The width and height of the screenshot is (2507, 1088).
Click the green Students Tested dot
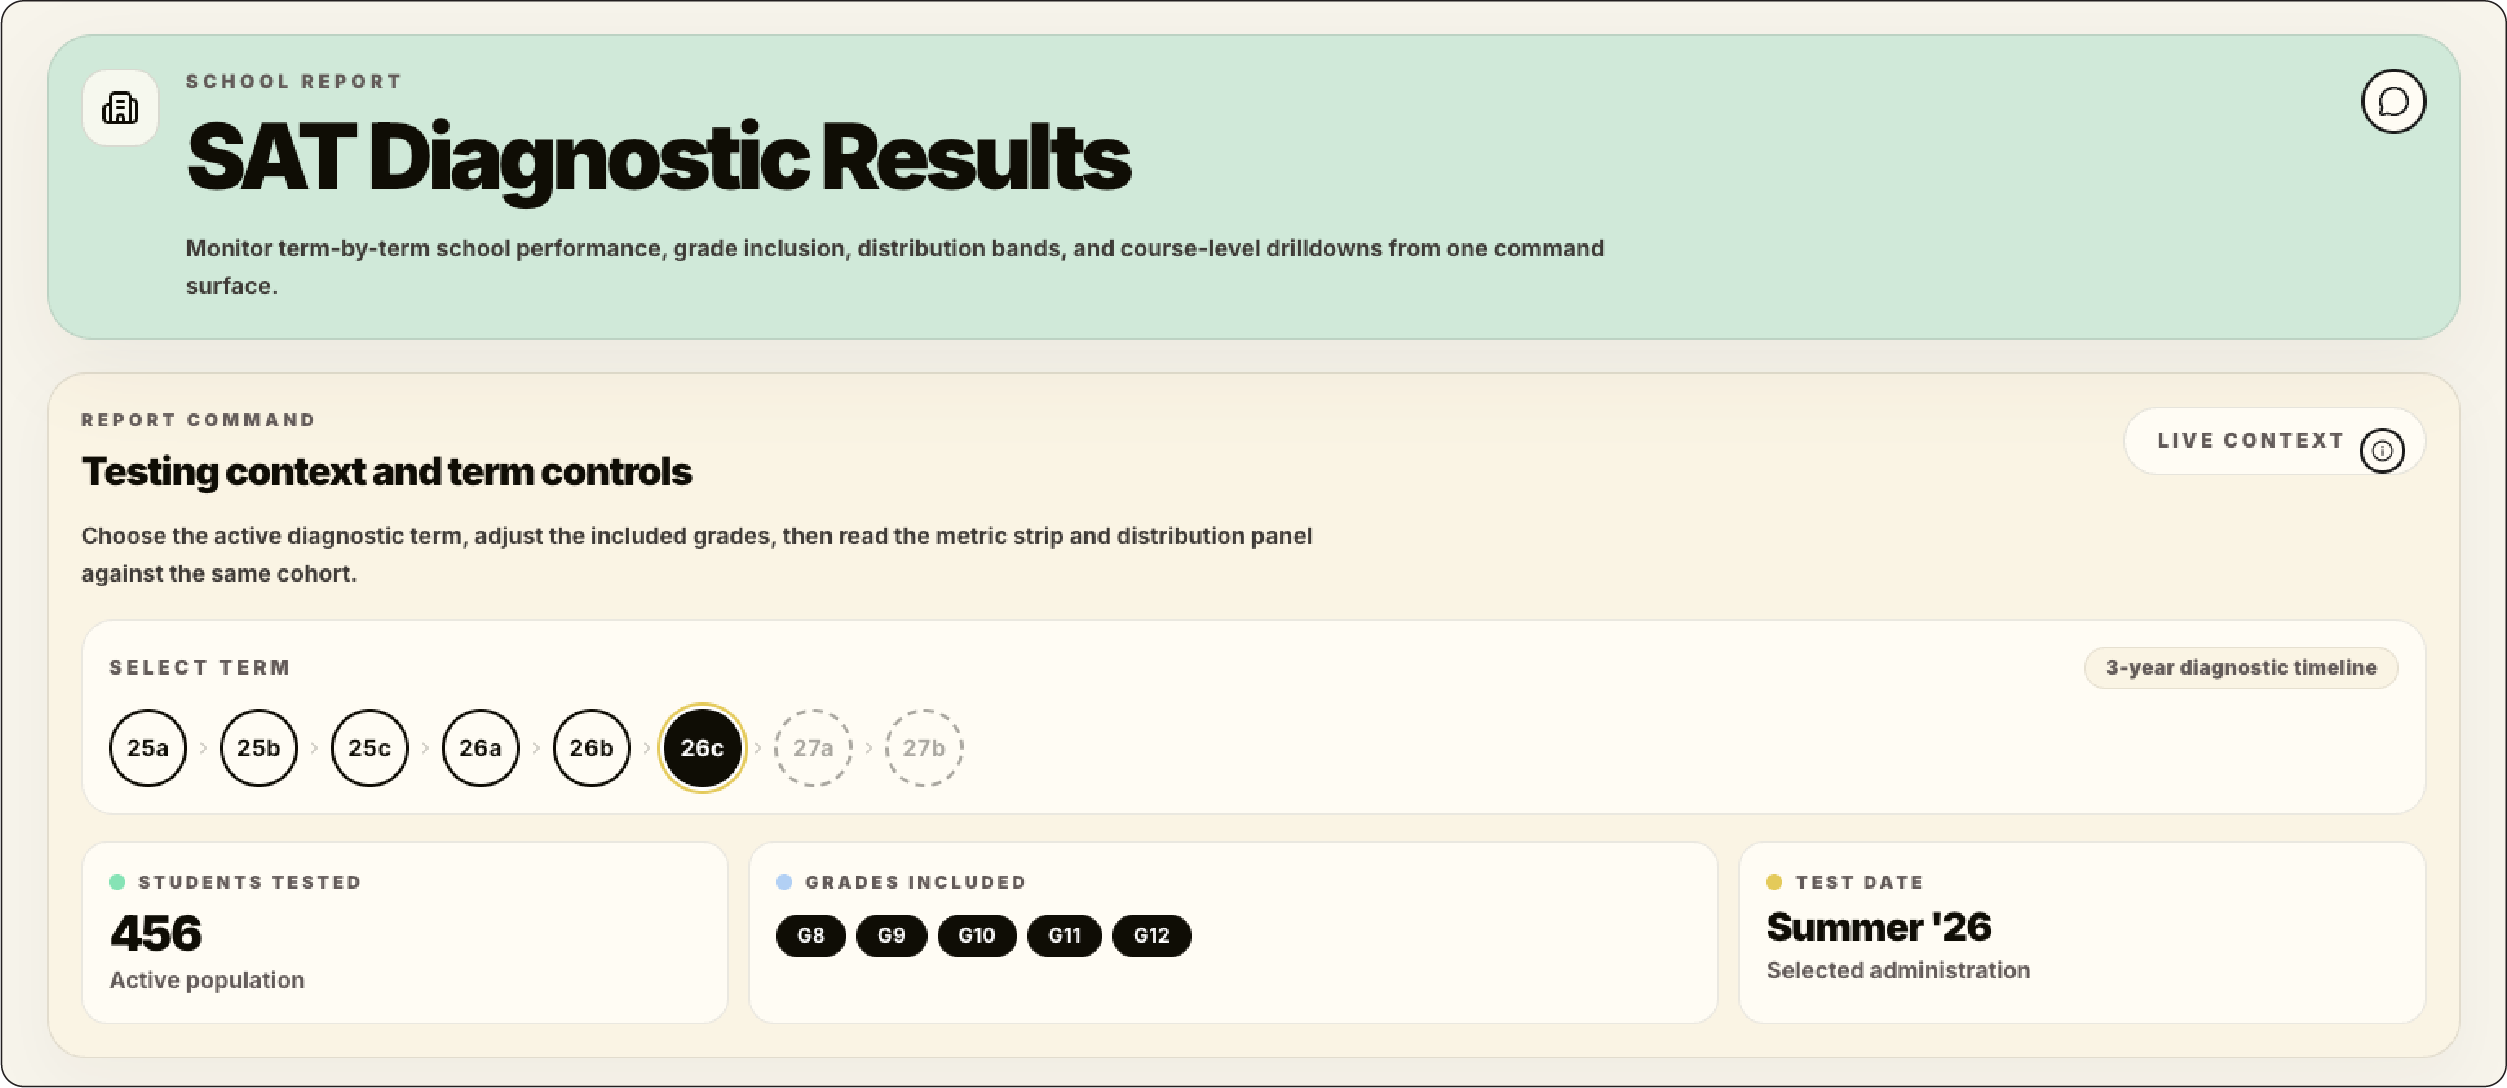click(x=117, y=882)
